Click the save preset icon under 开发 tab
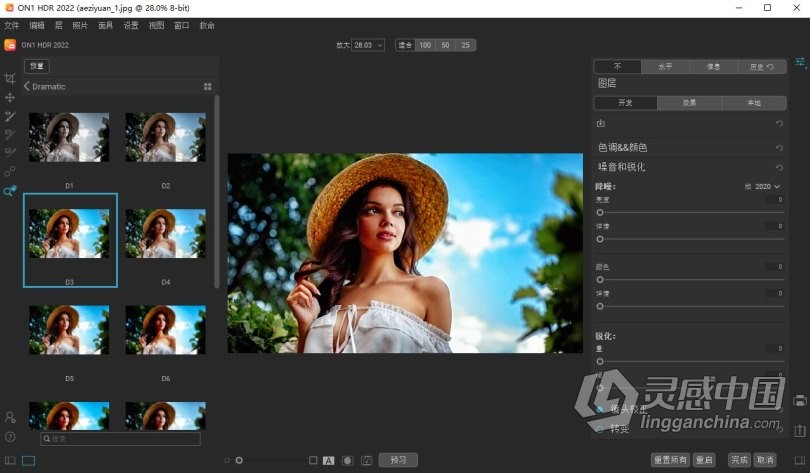Screen dimensions: 810x473 coord(600,123)
